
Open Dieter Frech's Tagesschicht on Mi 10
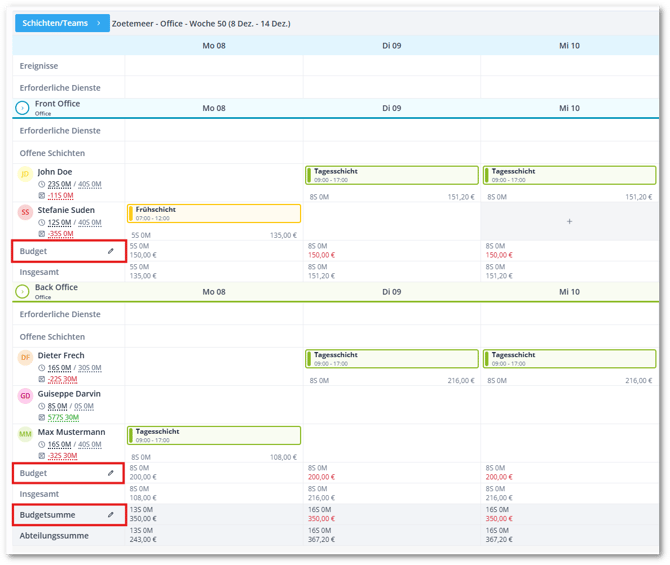569,358
